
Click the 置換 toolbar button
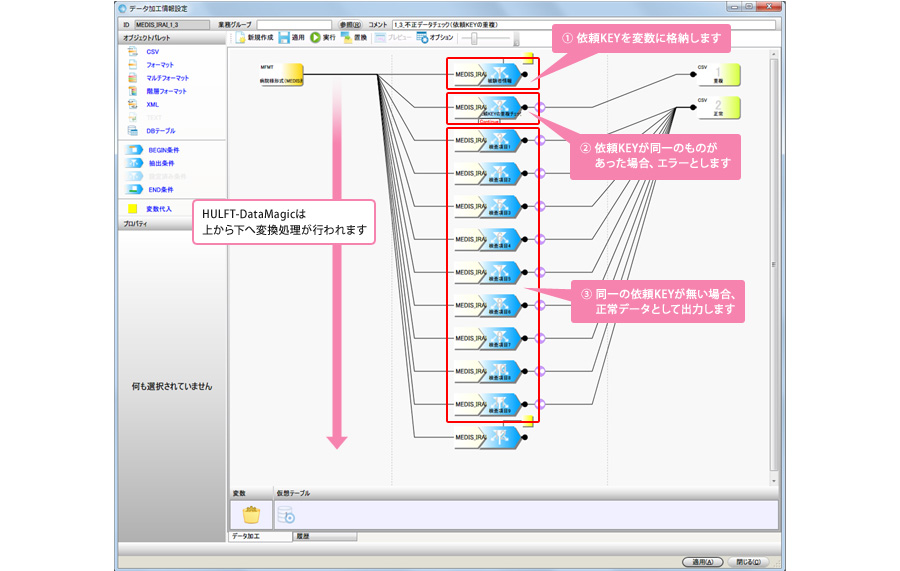(x=353, y=38)
